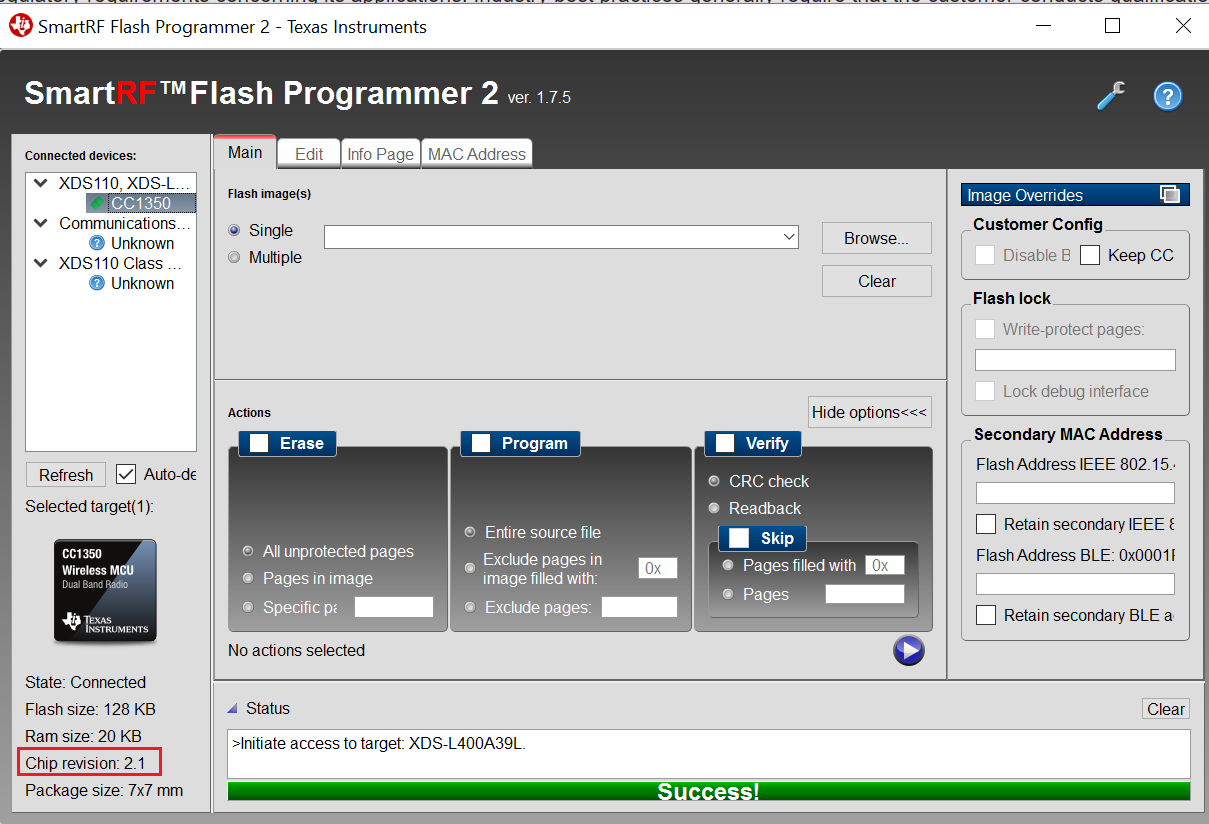
Task: Click the Skip Pages input field
Action: tap(864, 594)
